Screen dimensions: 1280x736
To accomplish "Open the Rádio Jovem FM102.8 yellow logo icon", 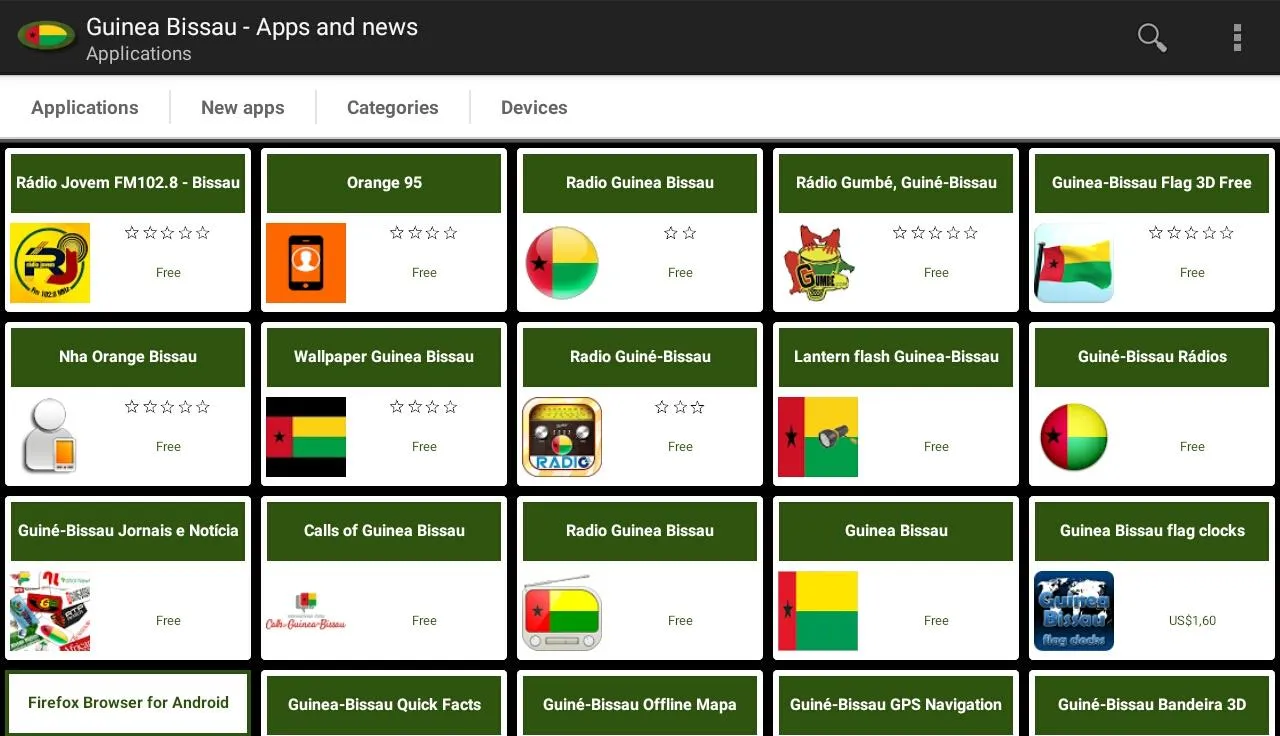I will 50,263.
